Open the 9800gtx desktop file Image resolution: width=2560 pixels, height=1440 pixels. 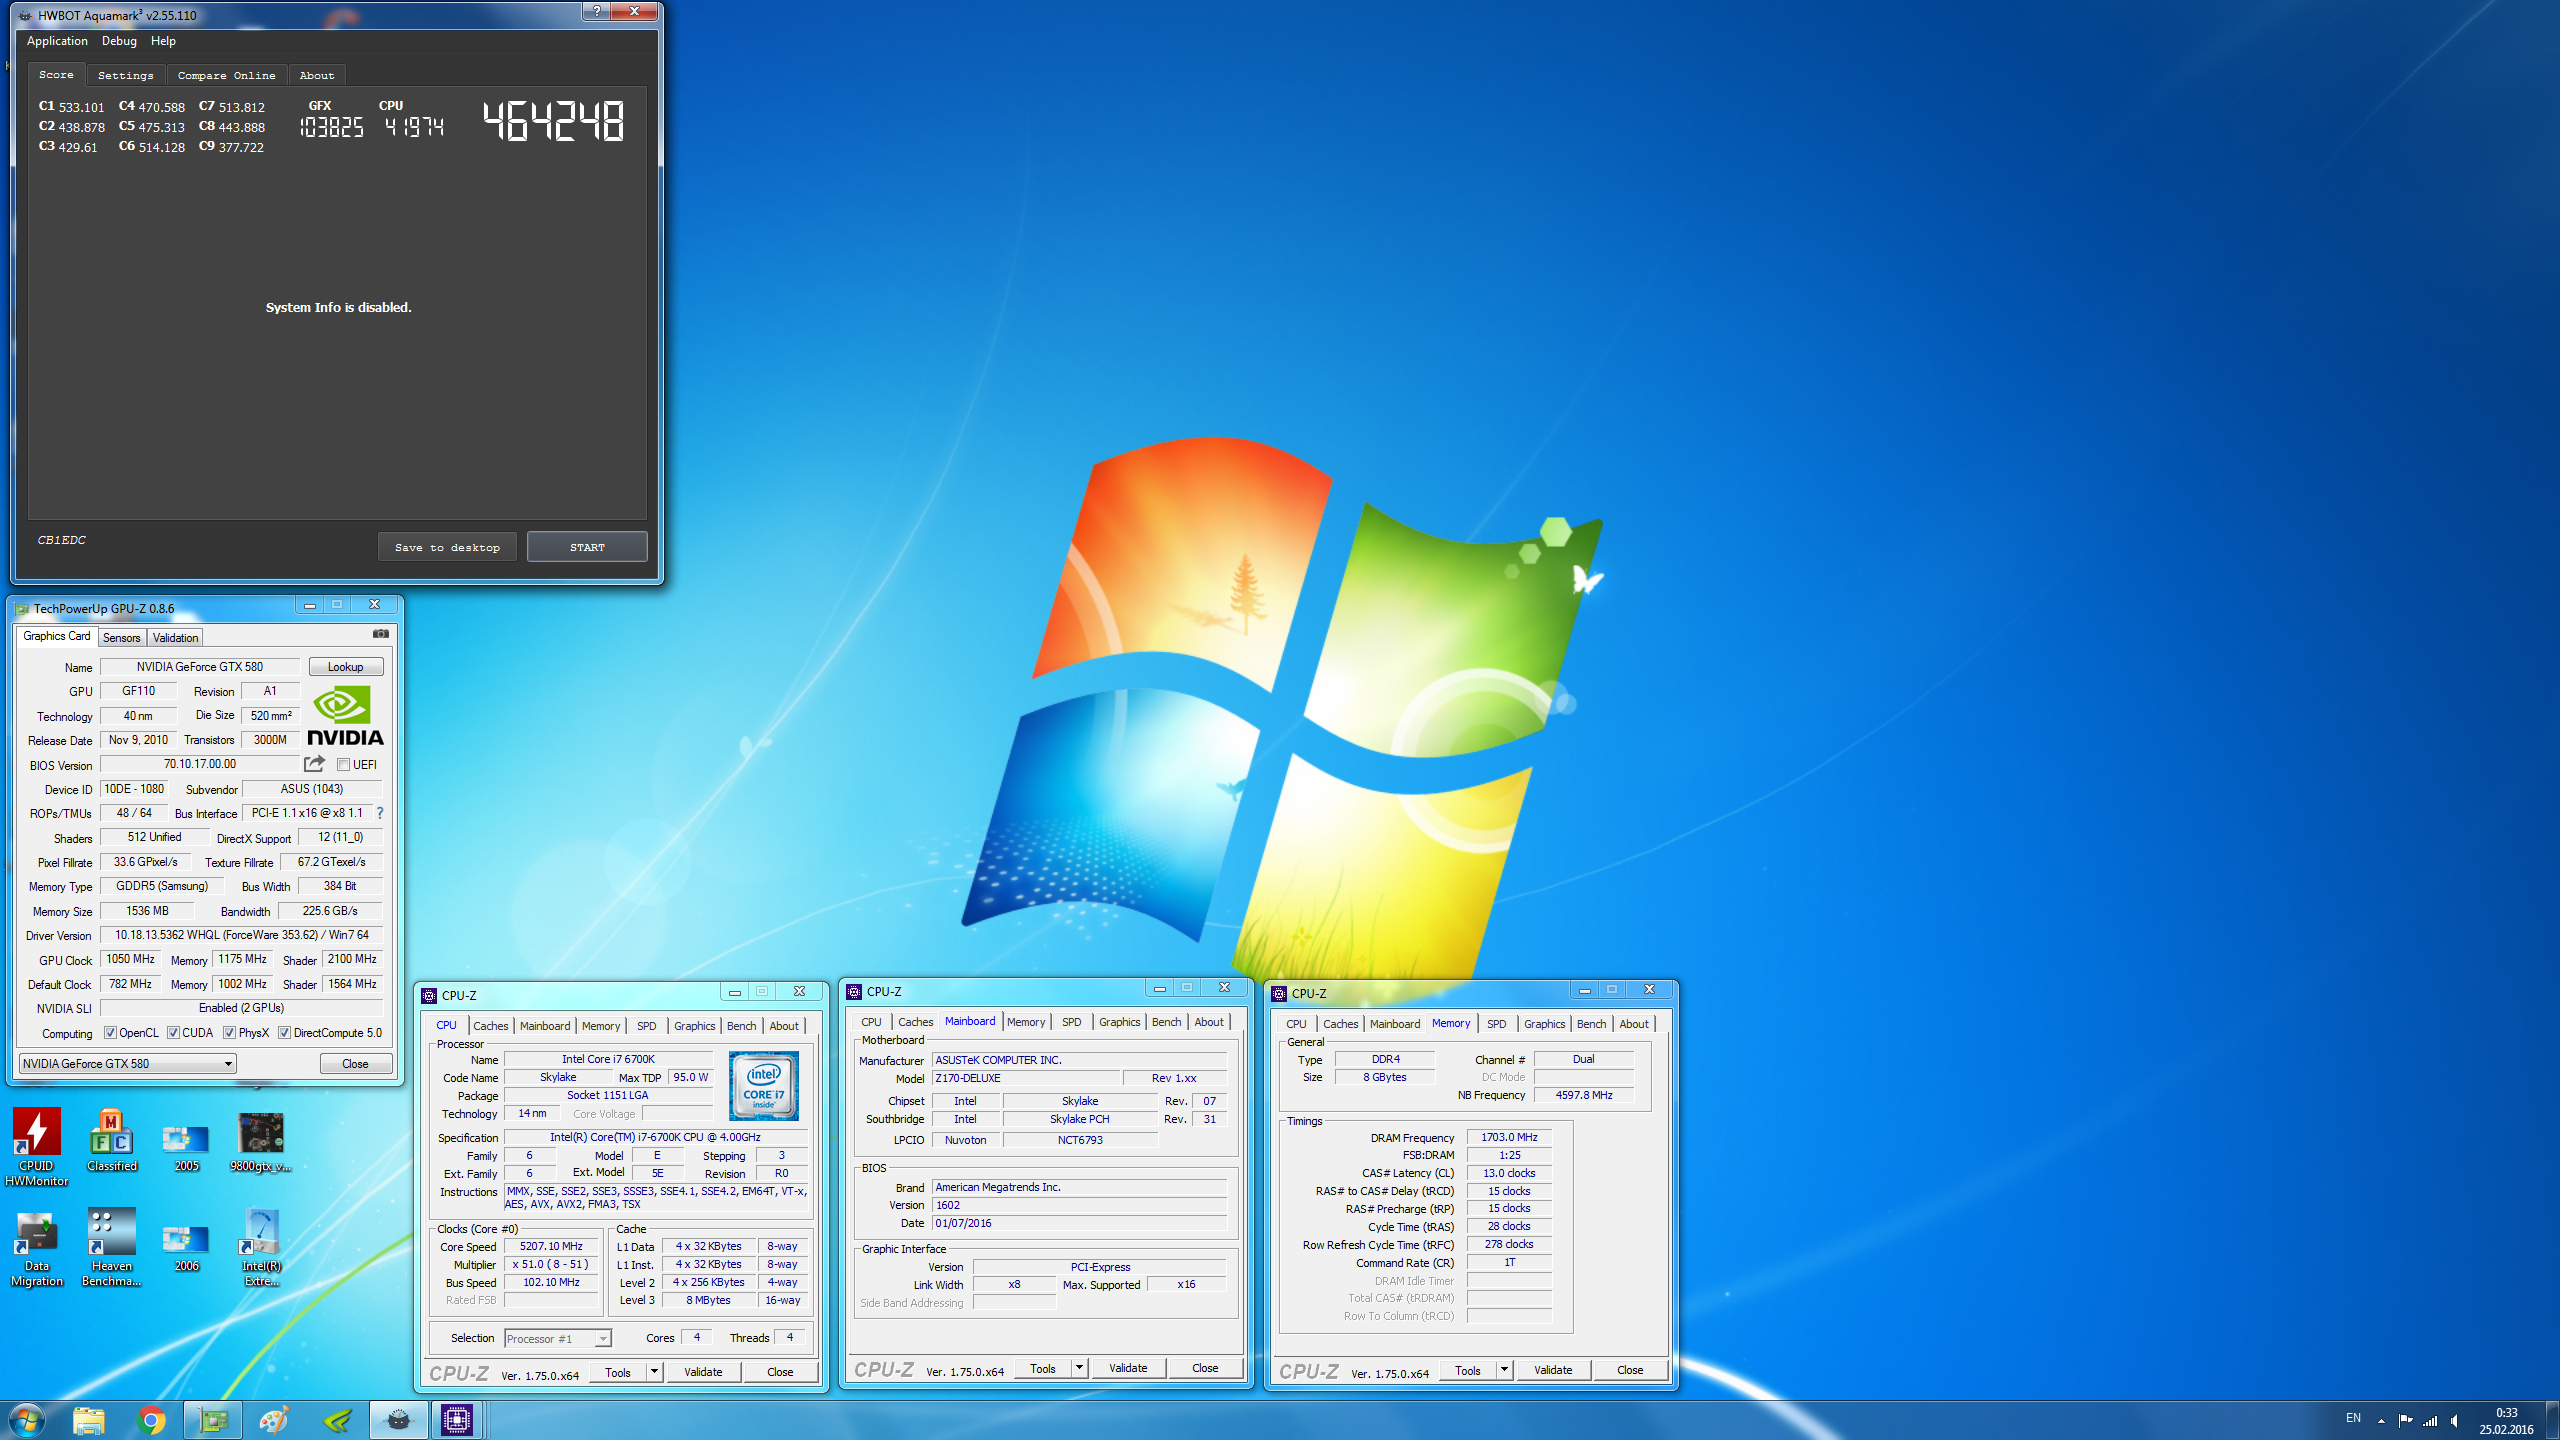[261, 1142]
